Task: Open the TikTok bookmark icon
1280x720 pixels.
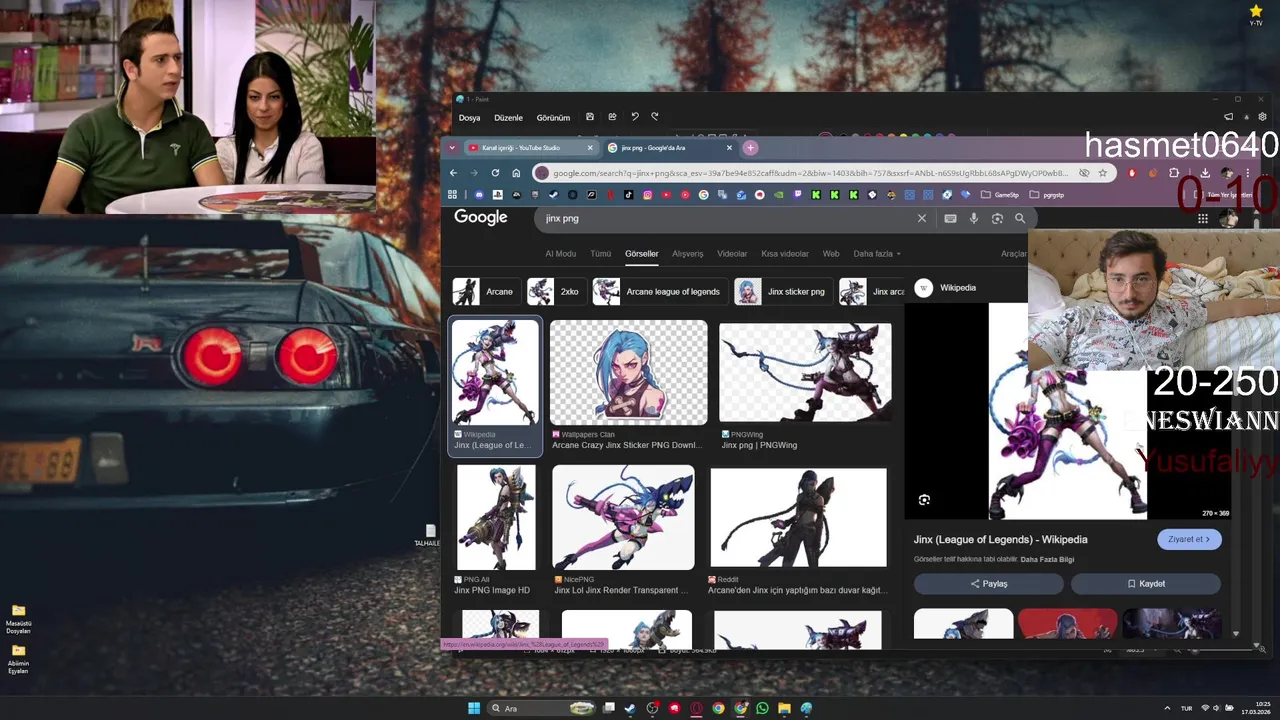Action: [x=629, y=195]
